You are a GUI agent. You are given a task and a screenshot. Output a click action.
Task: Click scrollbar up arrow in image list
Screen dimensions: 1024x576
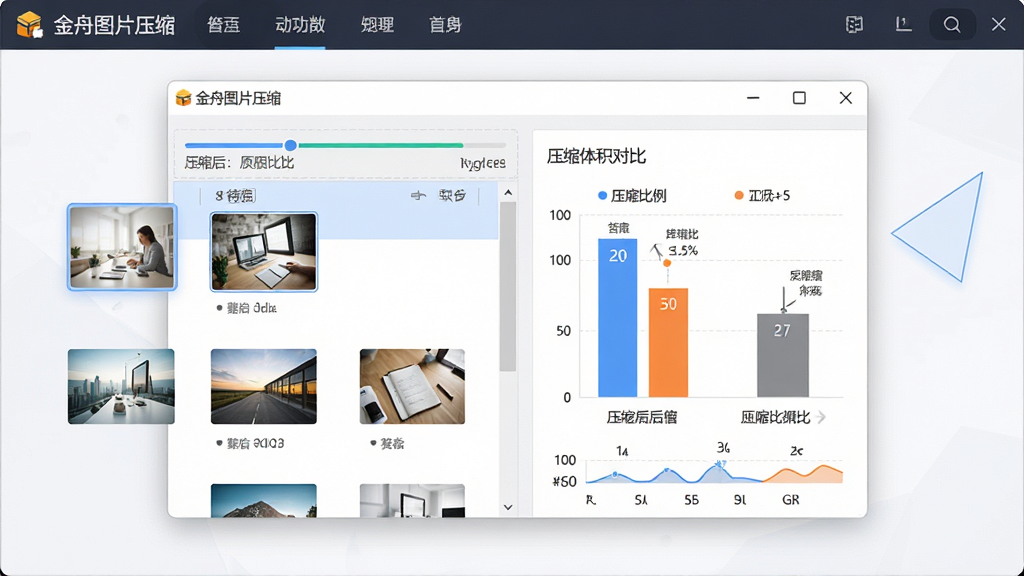(508, 193)
